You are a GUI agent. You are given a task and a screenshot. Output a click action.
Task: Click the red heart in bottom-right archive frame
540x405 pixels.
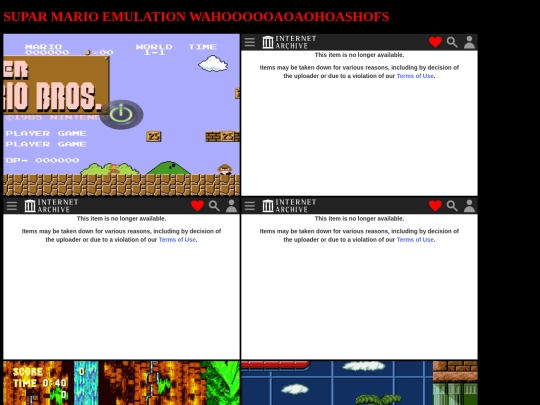[x=435, y=206]
